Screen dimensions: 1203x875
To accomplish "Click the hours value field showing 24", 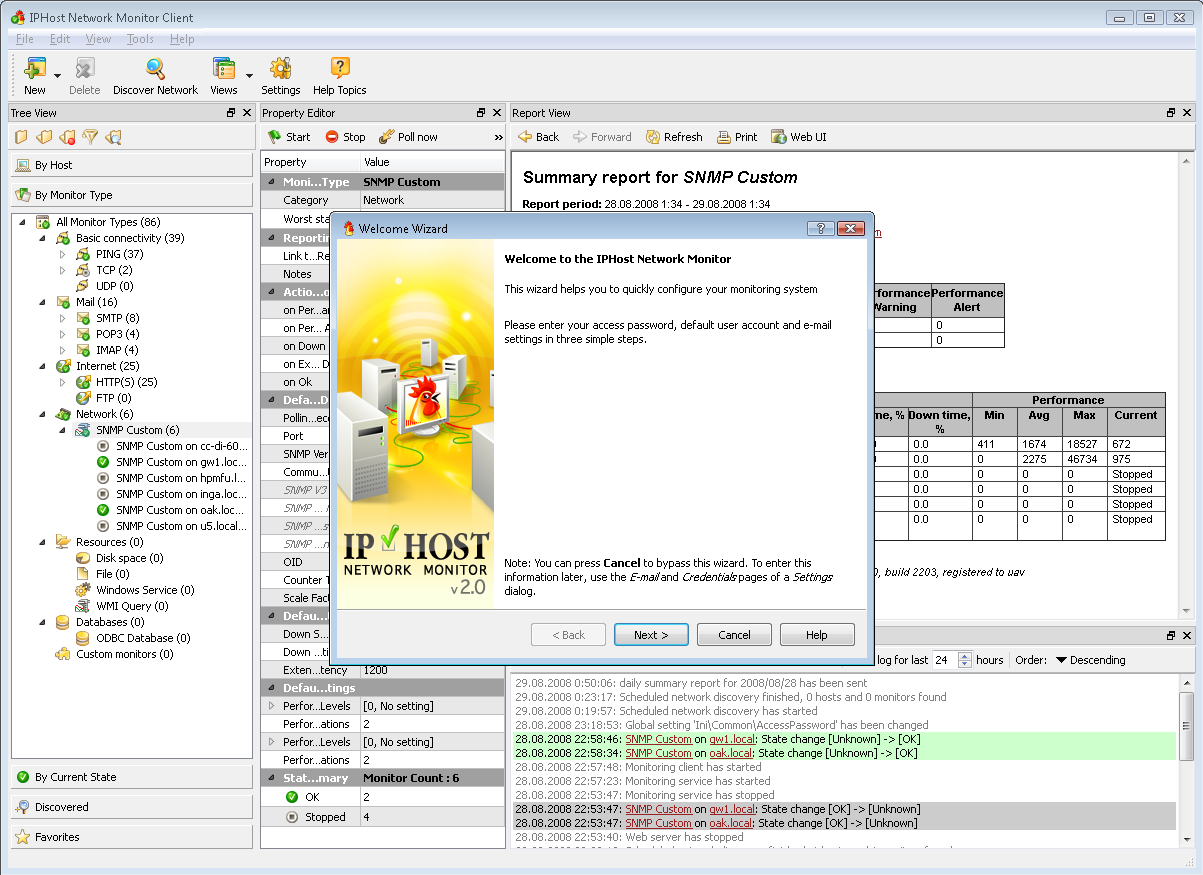I will click(x=945, y=660).
